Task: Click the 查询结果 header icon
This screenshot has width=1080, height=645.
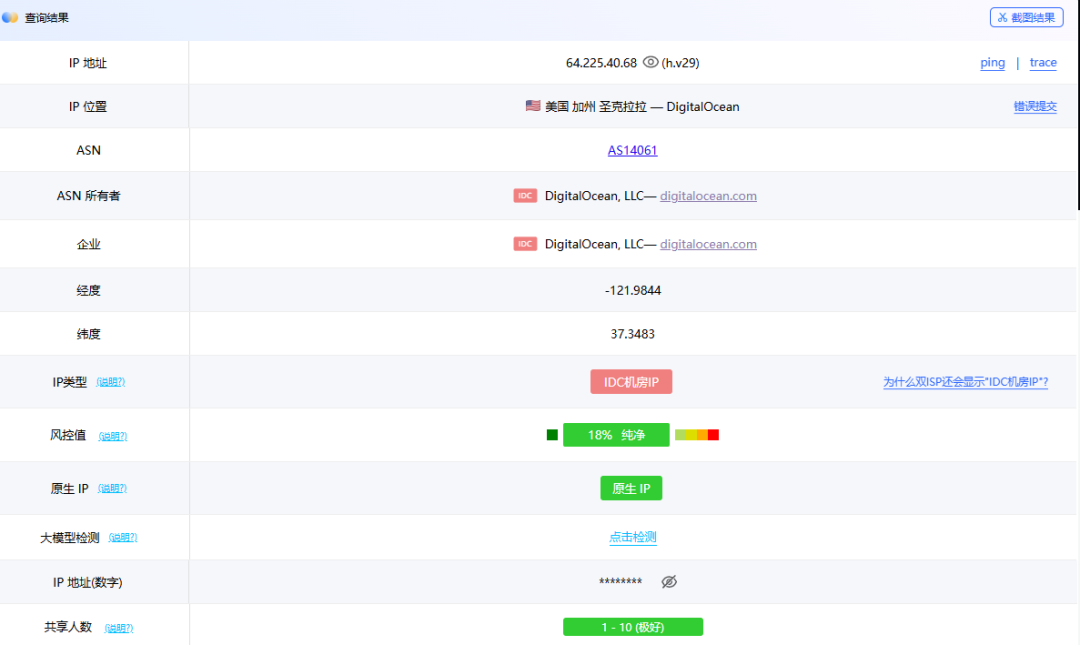Action: (x=11, y=18)
